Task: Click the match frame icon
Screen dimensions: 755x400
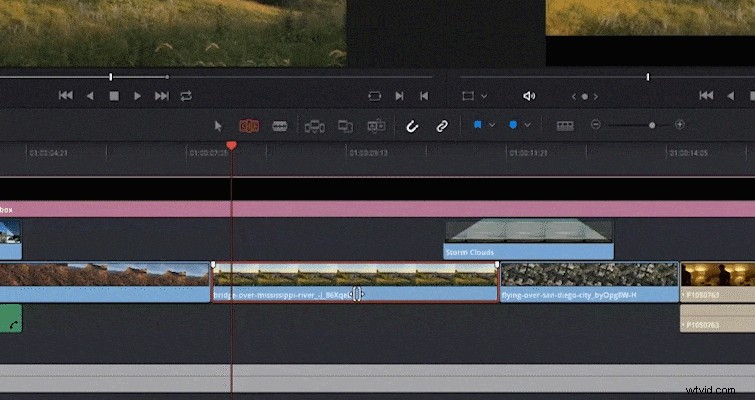Action: (x=375, y=96)
